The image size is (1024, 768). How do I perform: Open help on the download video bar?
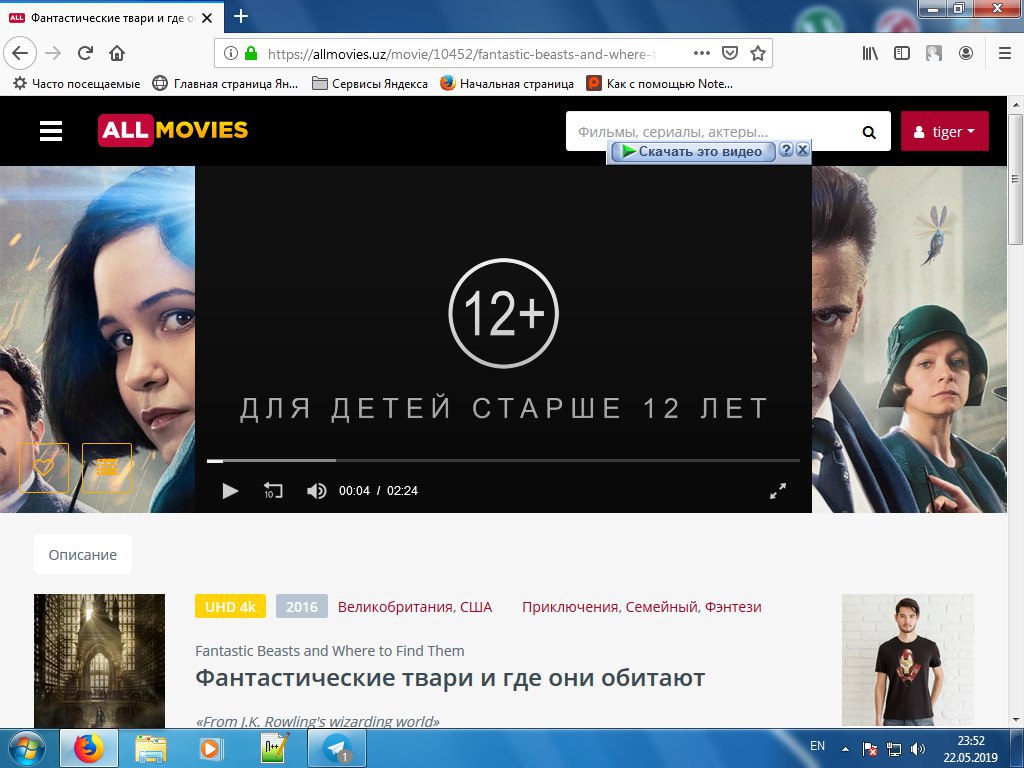click(786, 150)
